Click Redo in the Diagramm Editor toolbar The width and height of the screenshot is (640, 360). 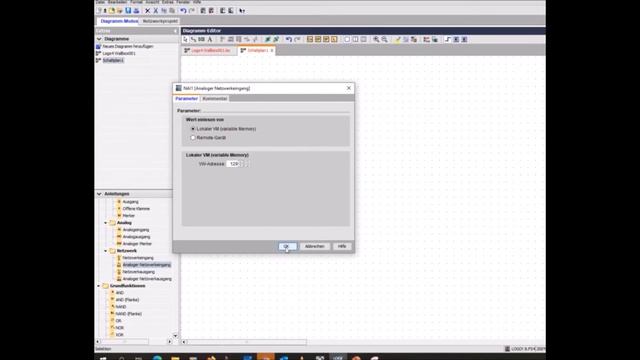[297, 40]
